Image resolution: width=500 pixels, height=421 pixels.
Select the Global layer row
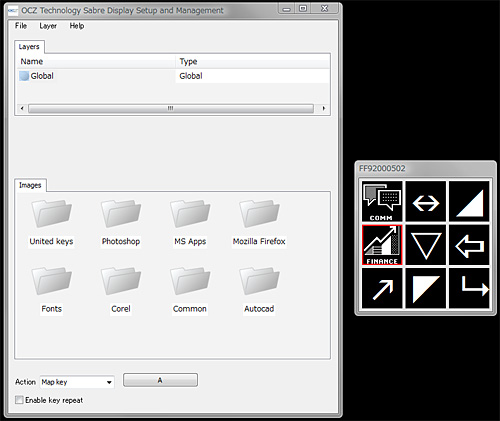click(173, 76)
